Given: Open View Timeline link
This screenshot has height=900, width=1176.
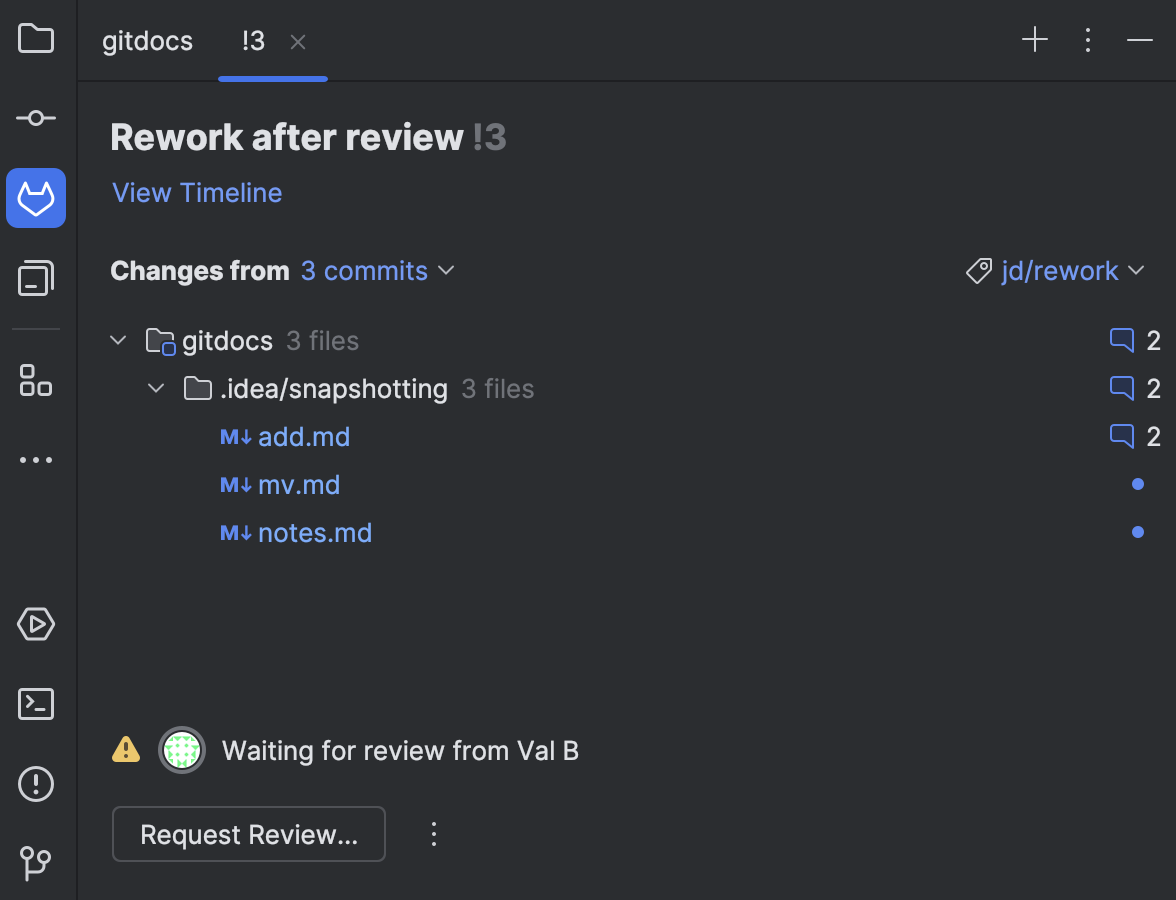Looking at the screenshot, I should coord(196,192).
